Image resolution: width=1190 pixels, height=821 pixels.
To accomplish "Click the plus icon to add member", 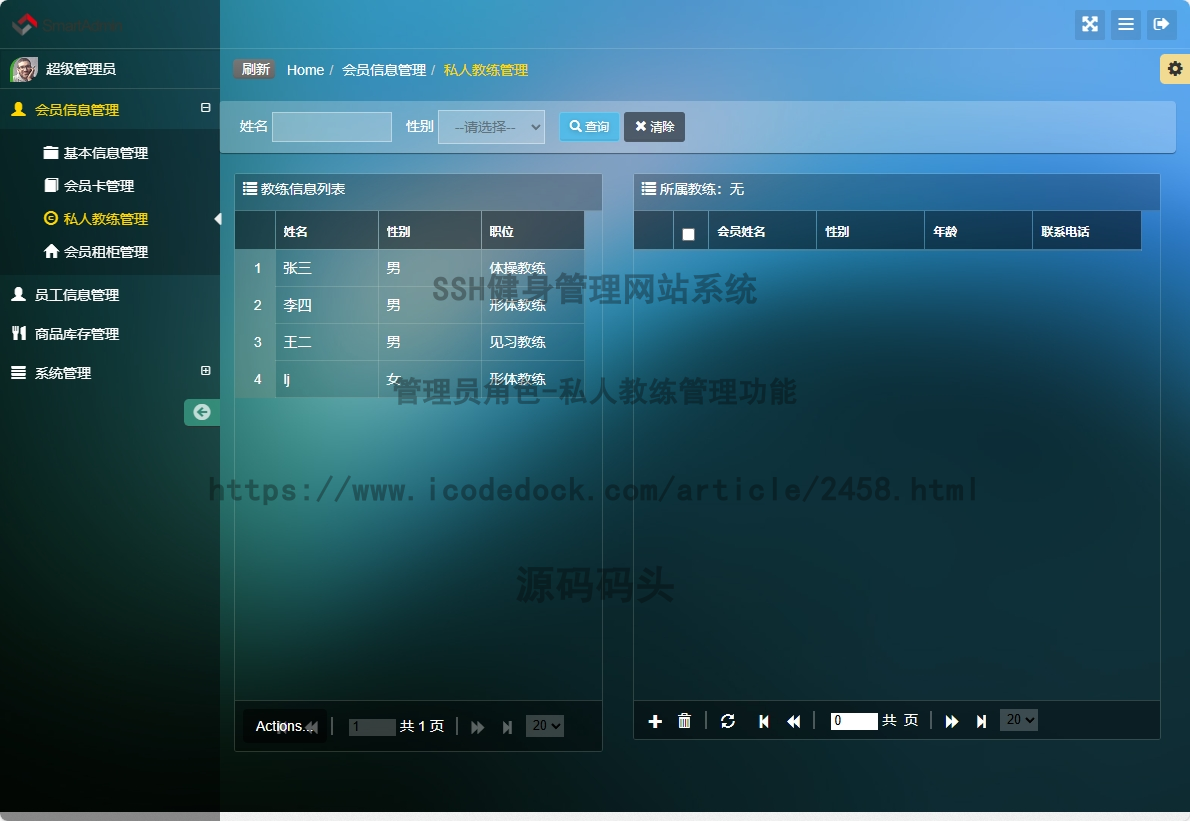I will tap(655, 721).
